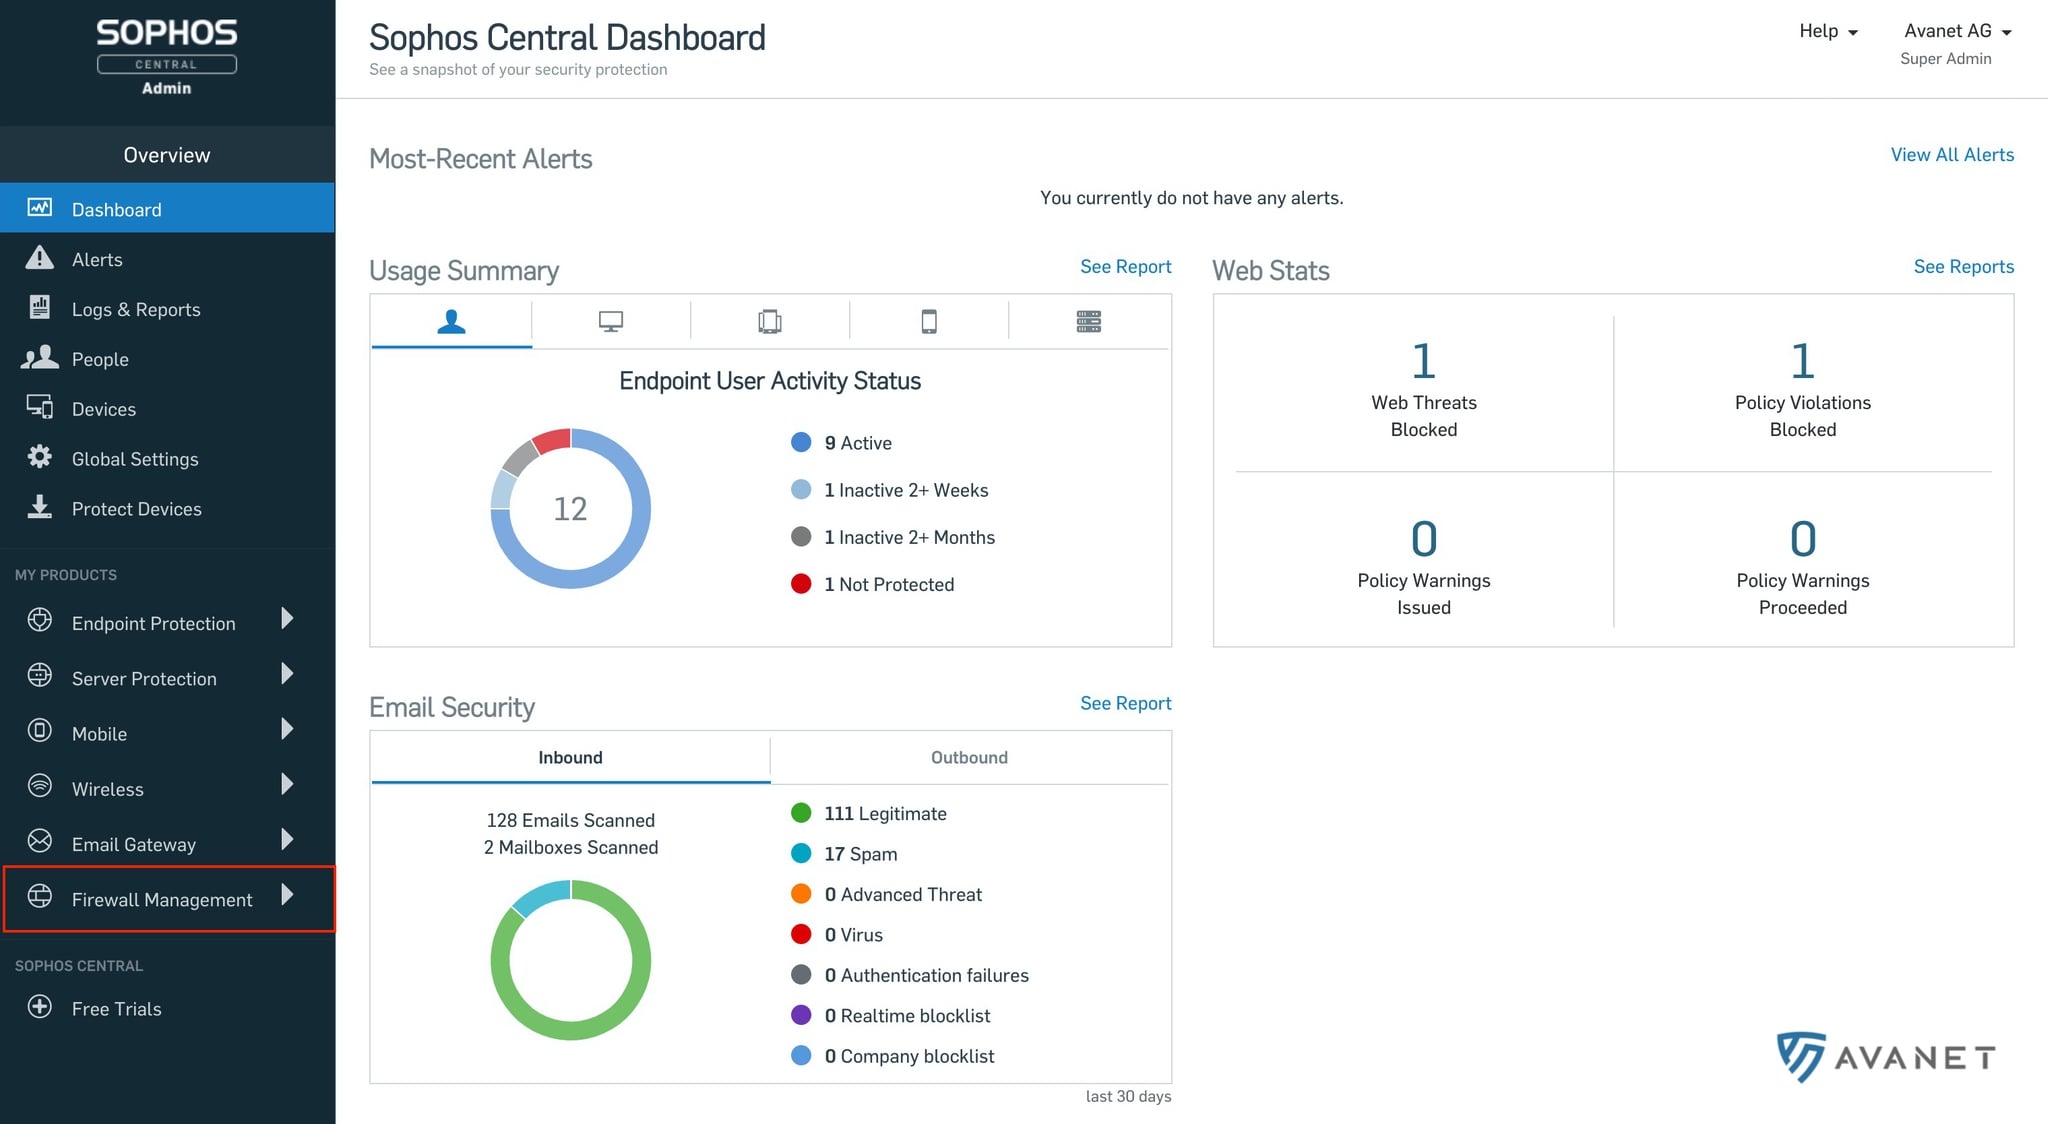Click the Server Protection icon
2048x1124 pixels.
[40, 675]
